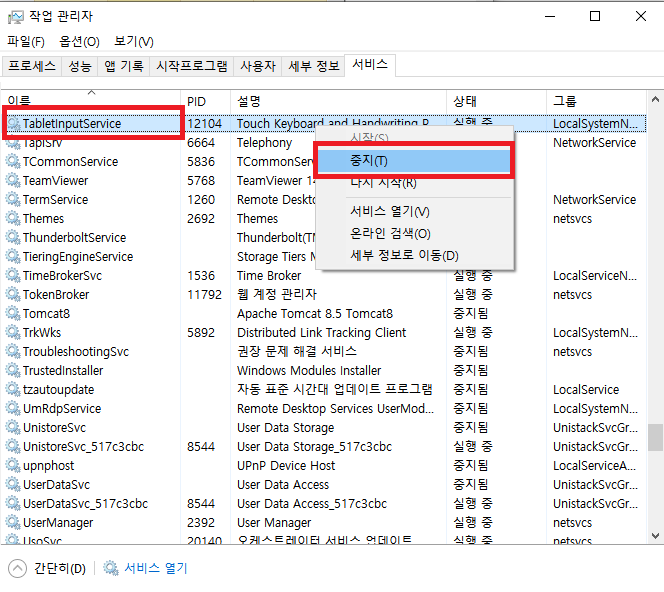
Task: Switch to the 사용자 tab
Action: [x=258, y=66]
